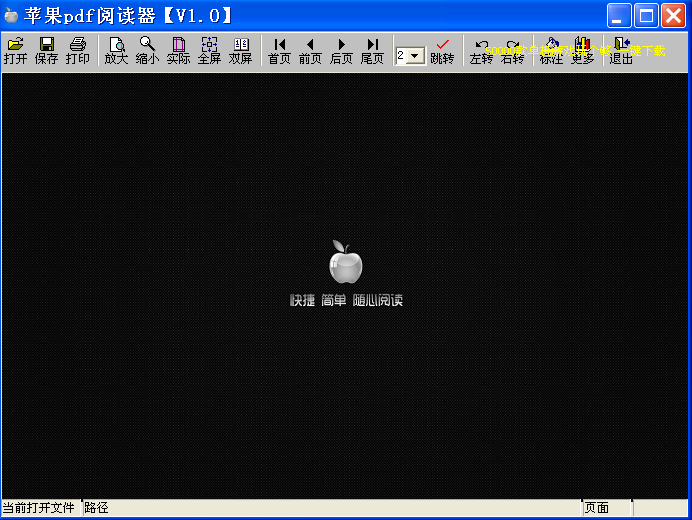Maximize the 苹果pdf阅读器 window
692x520 pixels.
(x=646, y=15)
